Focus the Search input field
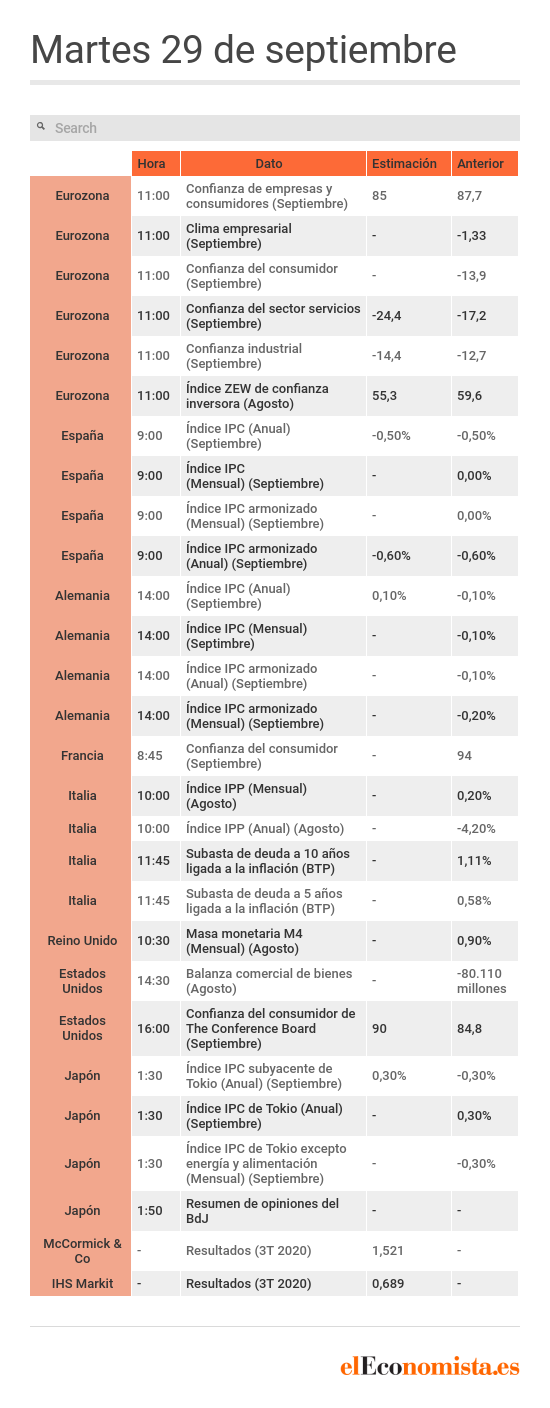Screen dimensions: 550x1408 click(x=275, y=128)
